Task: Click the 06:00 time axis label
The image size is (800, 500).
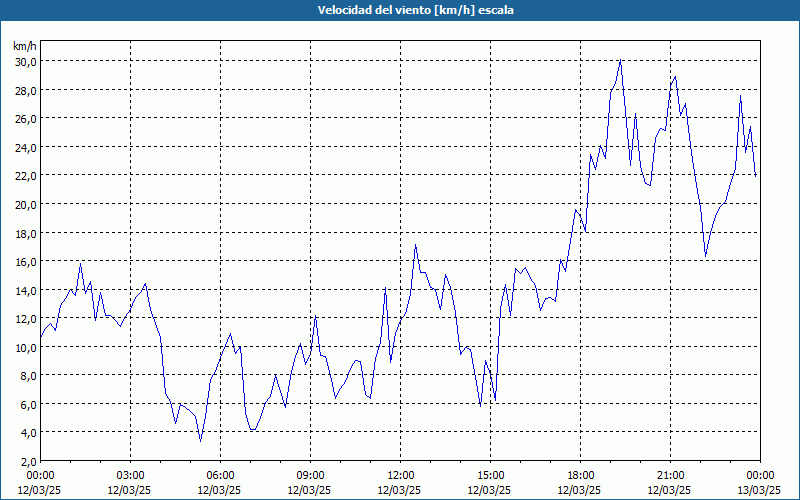Action: point(220,476)
